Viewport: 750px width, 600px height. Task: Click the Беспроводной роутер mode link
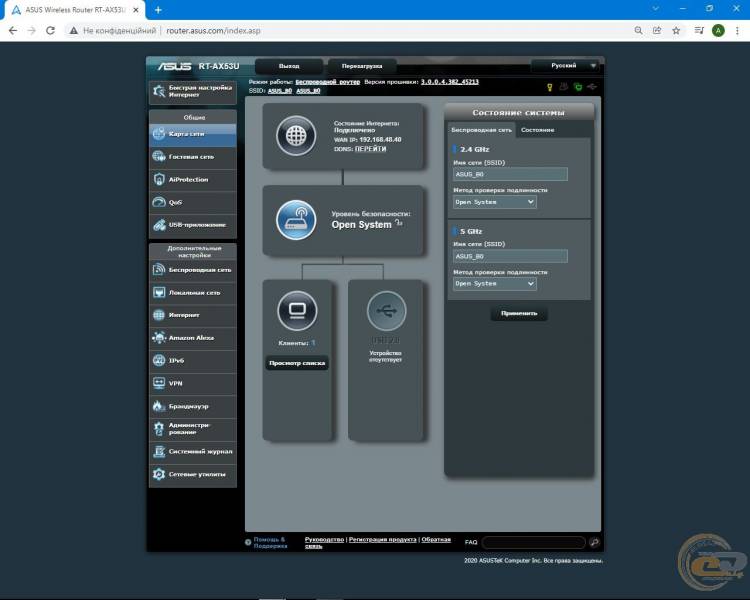[x=328, y=82]
